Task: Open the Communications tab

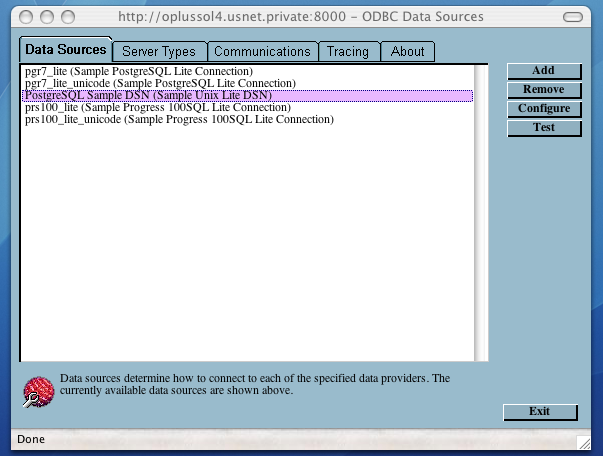Action: coord(262,51)
